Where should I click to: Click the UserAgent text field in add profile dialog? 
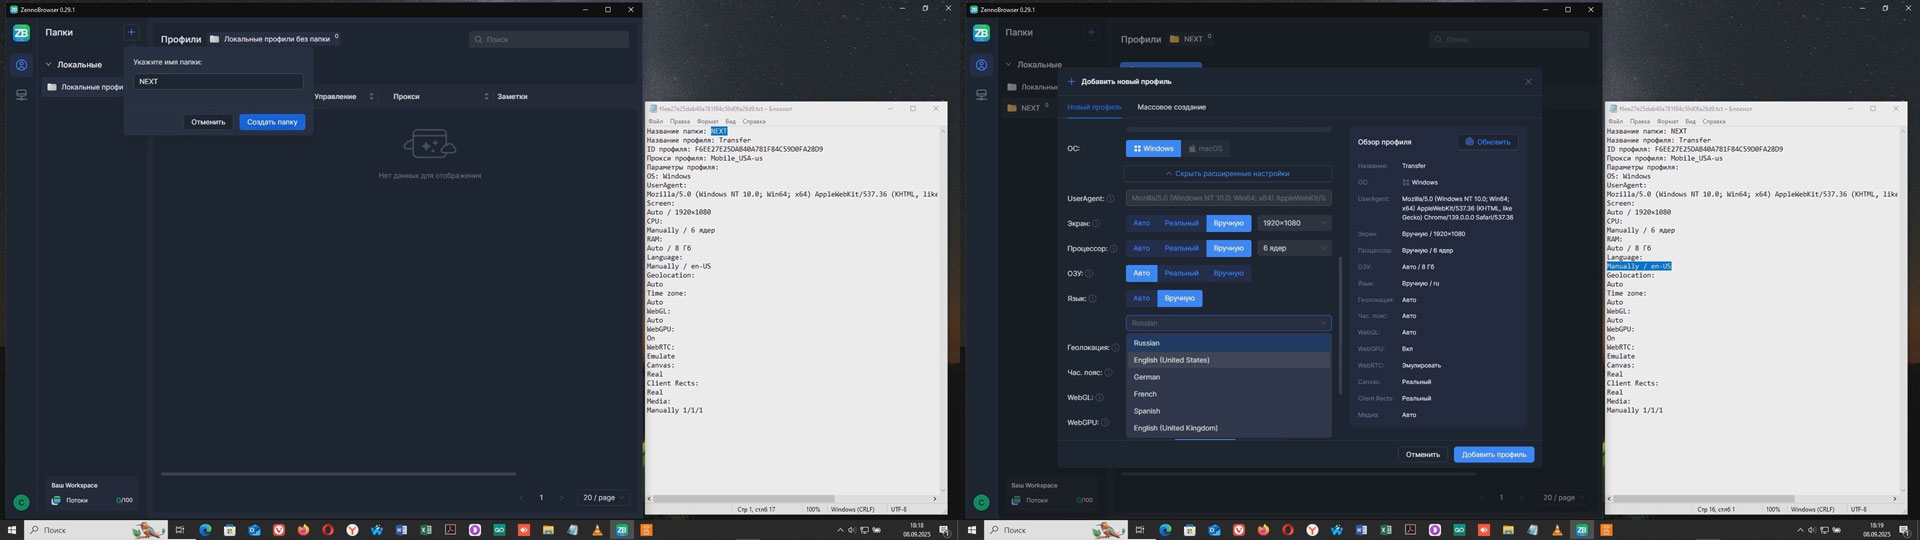point(1228,198)
